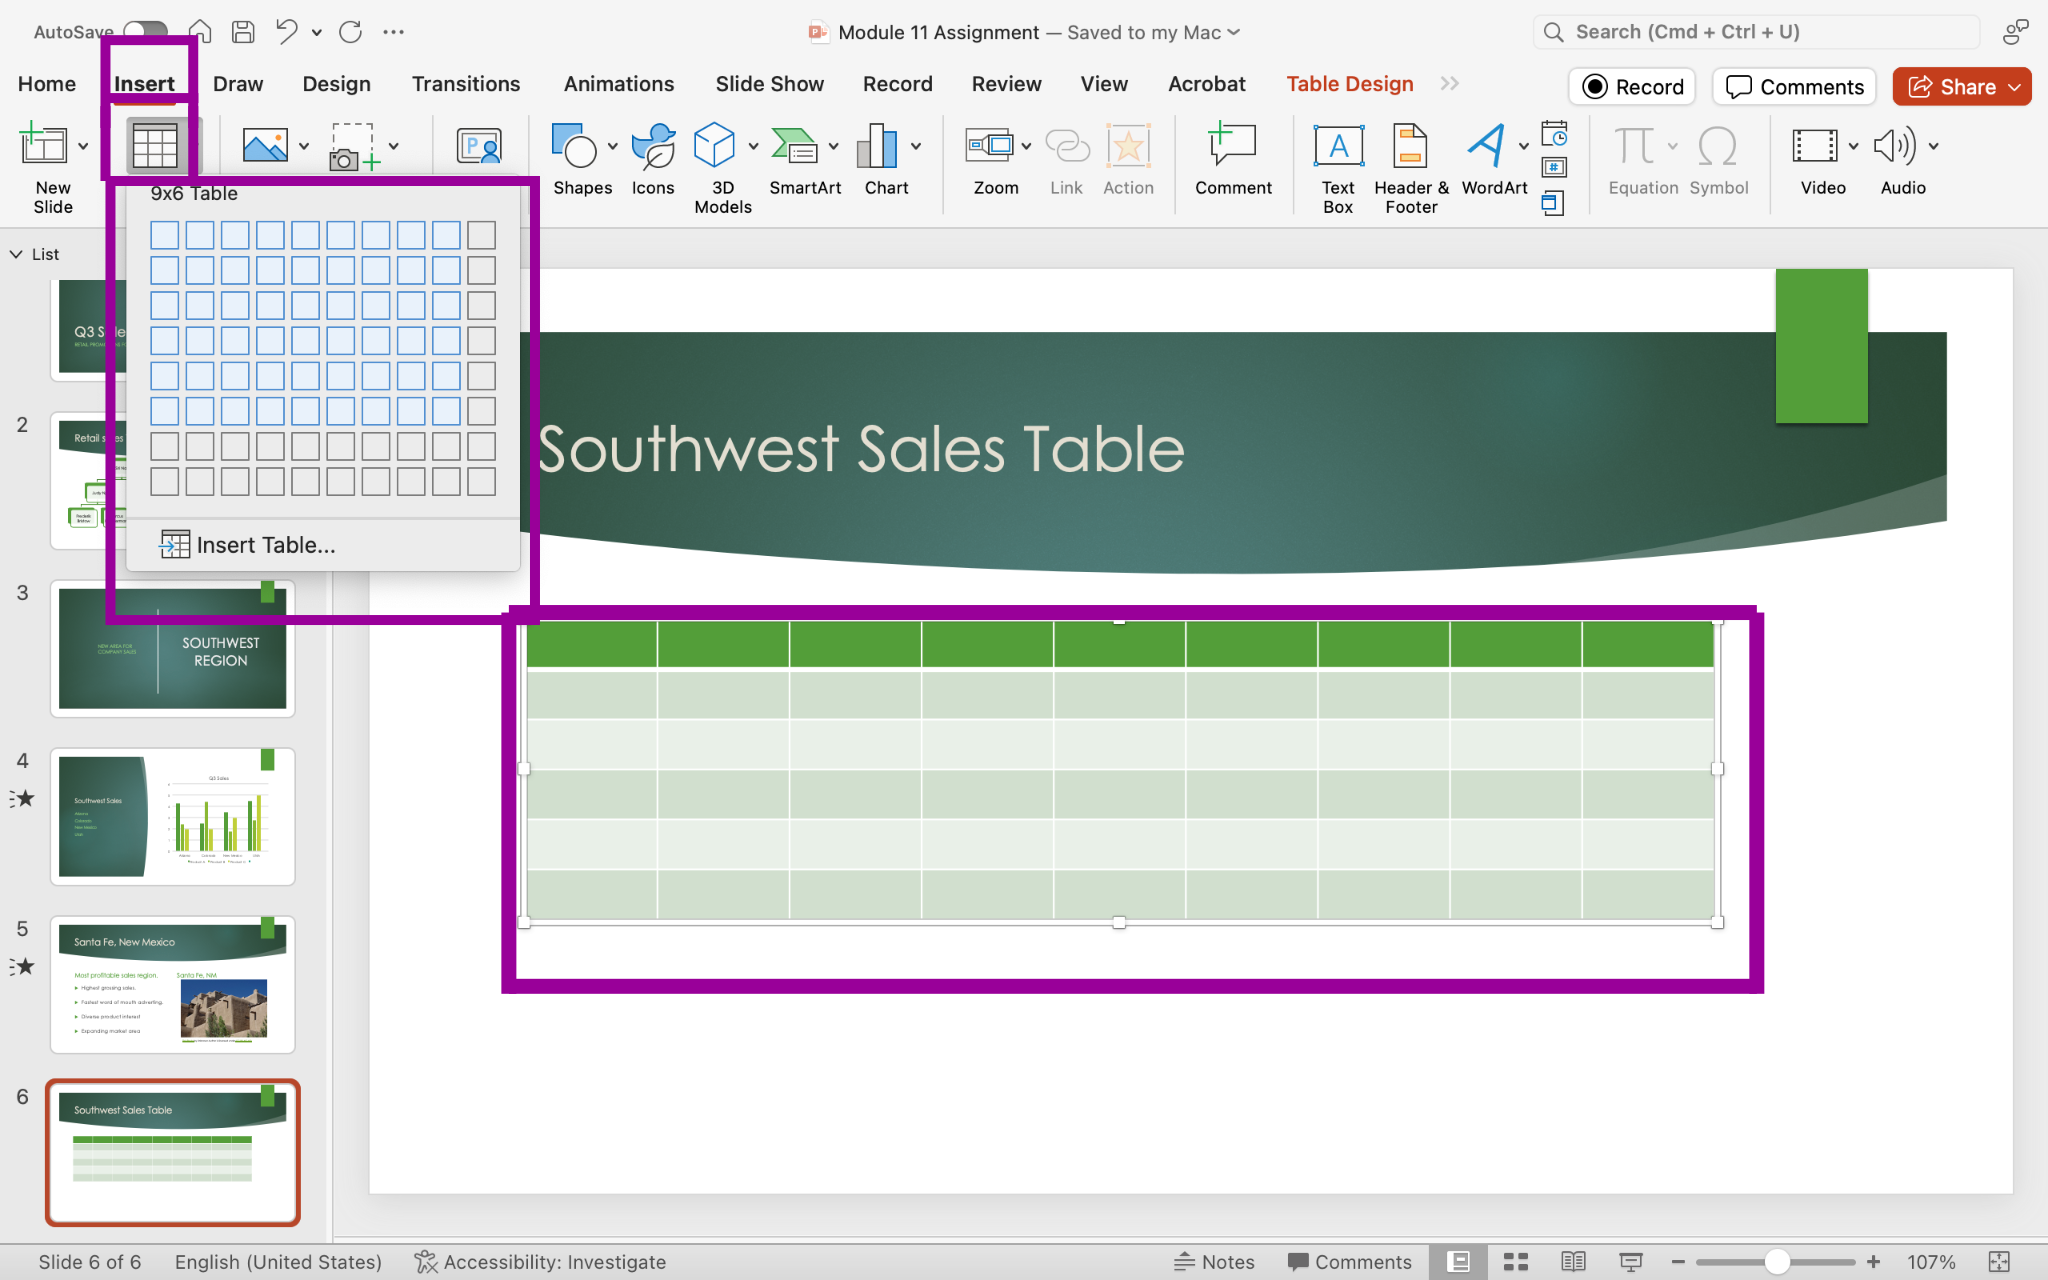Click the Table icon in the Insert ribbon
This screenshot has height=1280, width=2048.
(x=155, y=147)
